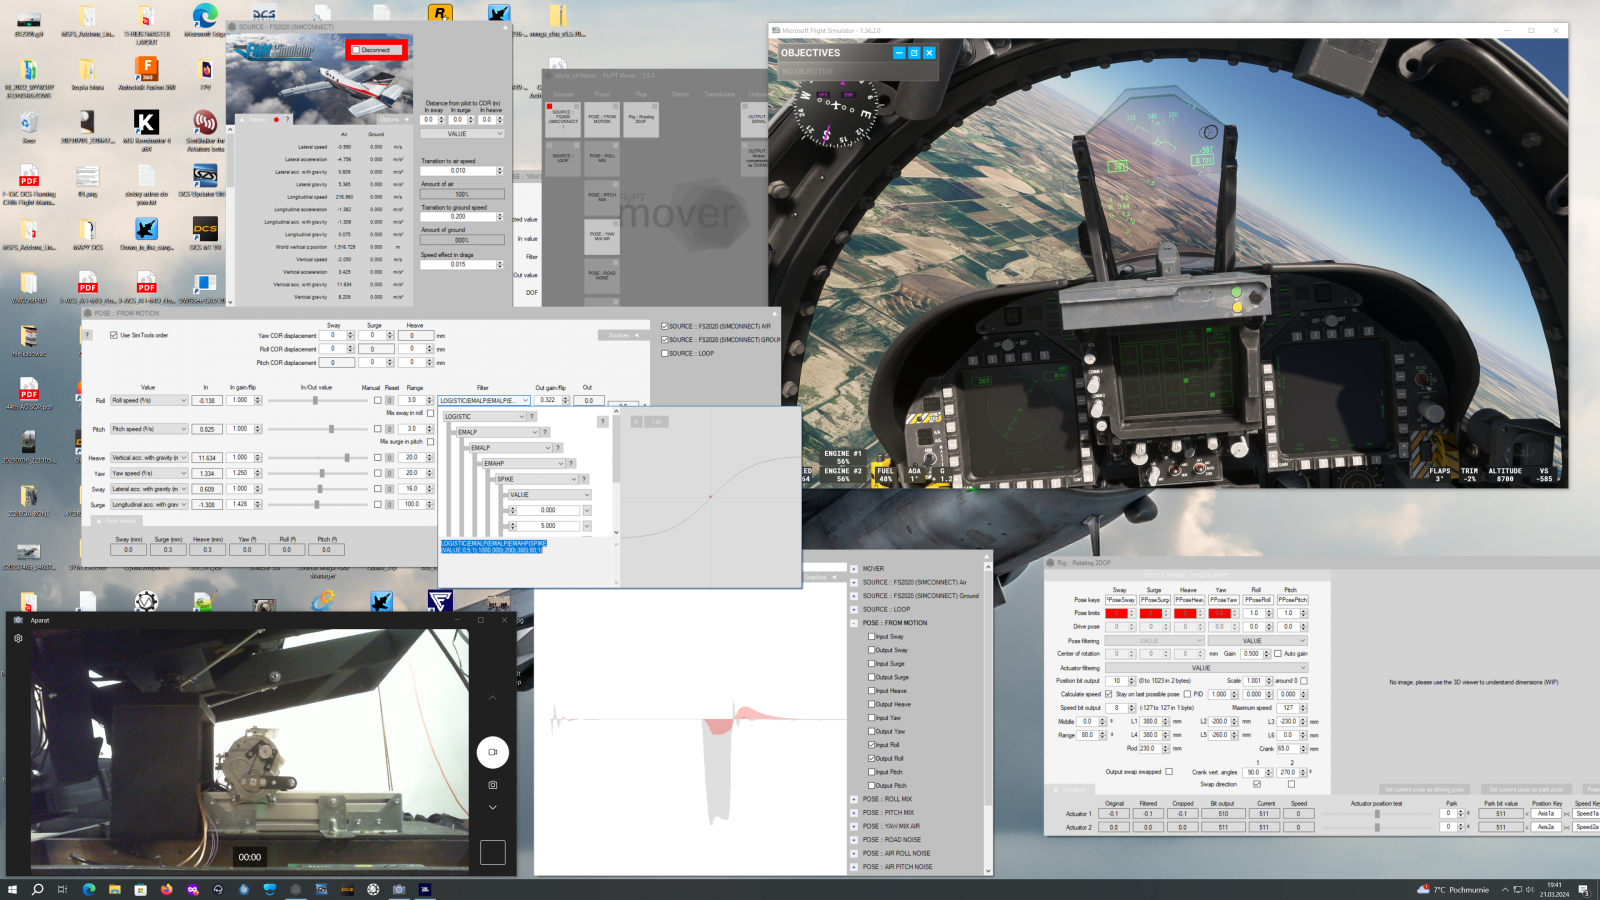Click the Disconnect button in the source window
Viewport: 1600px width, 900px height.
coord(377,50)
